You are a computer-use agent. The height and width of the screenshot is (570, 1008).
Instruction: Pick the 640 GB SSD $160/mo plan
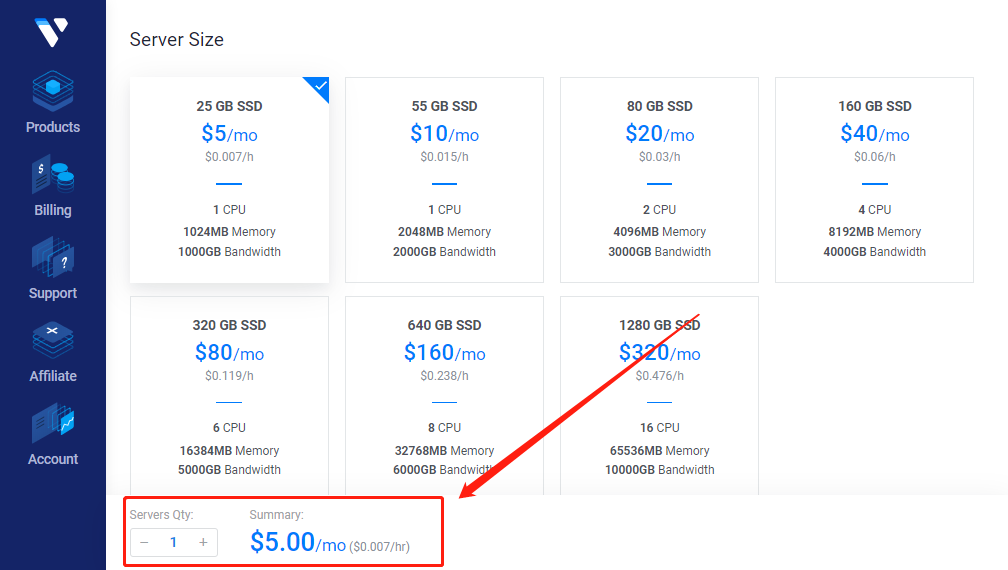click(444, 395)
